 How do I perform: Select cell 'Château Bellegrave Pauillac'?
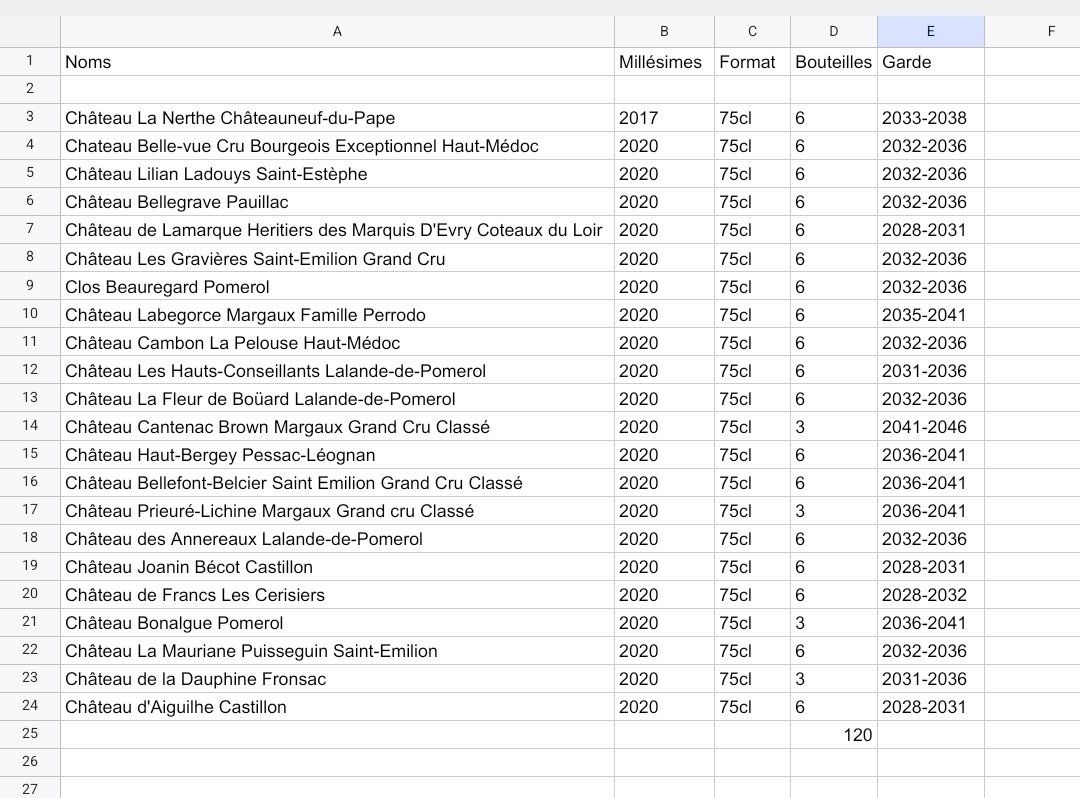coord(337,202)
